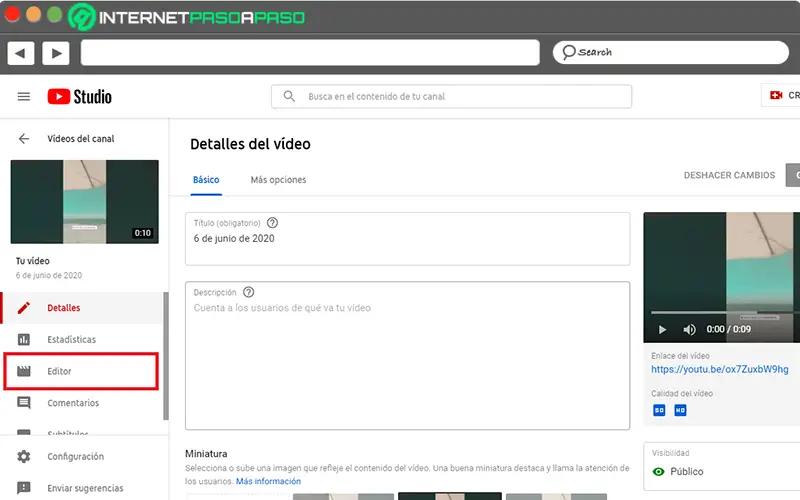The image size is (800, 500).
Task: Click the 0:10 duration badge on thumbnail
Action: 143,233
